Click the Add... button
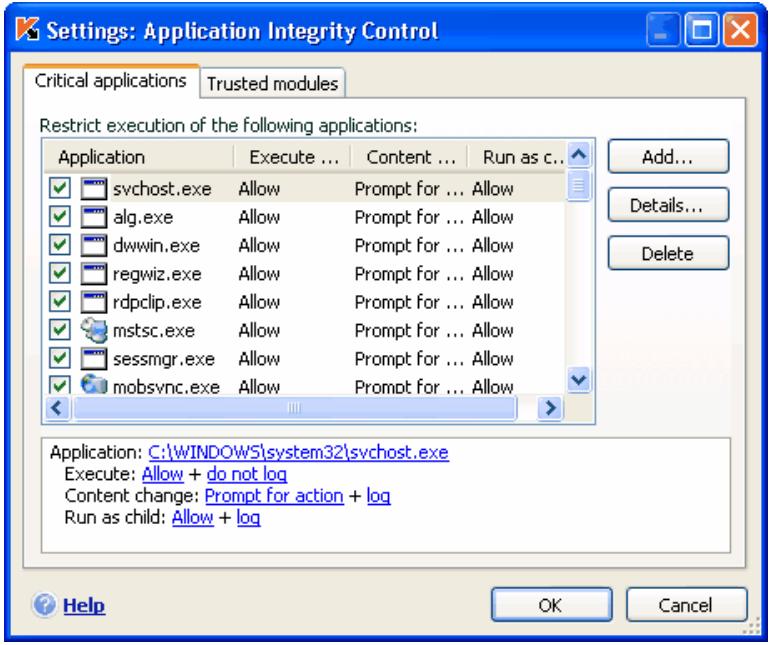This screenshot has height=645, width=773. (668, 157)
